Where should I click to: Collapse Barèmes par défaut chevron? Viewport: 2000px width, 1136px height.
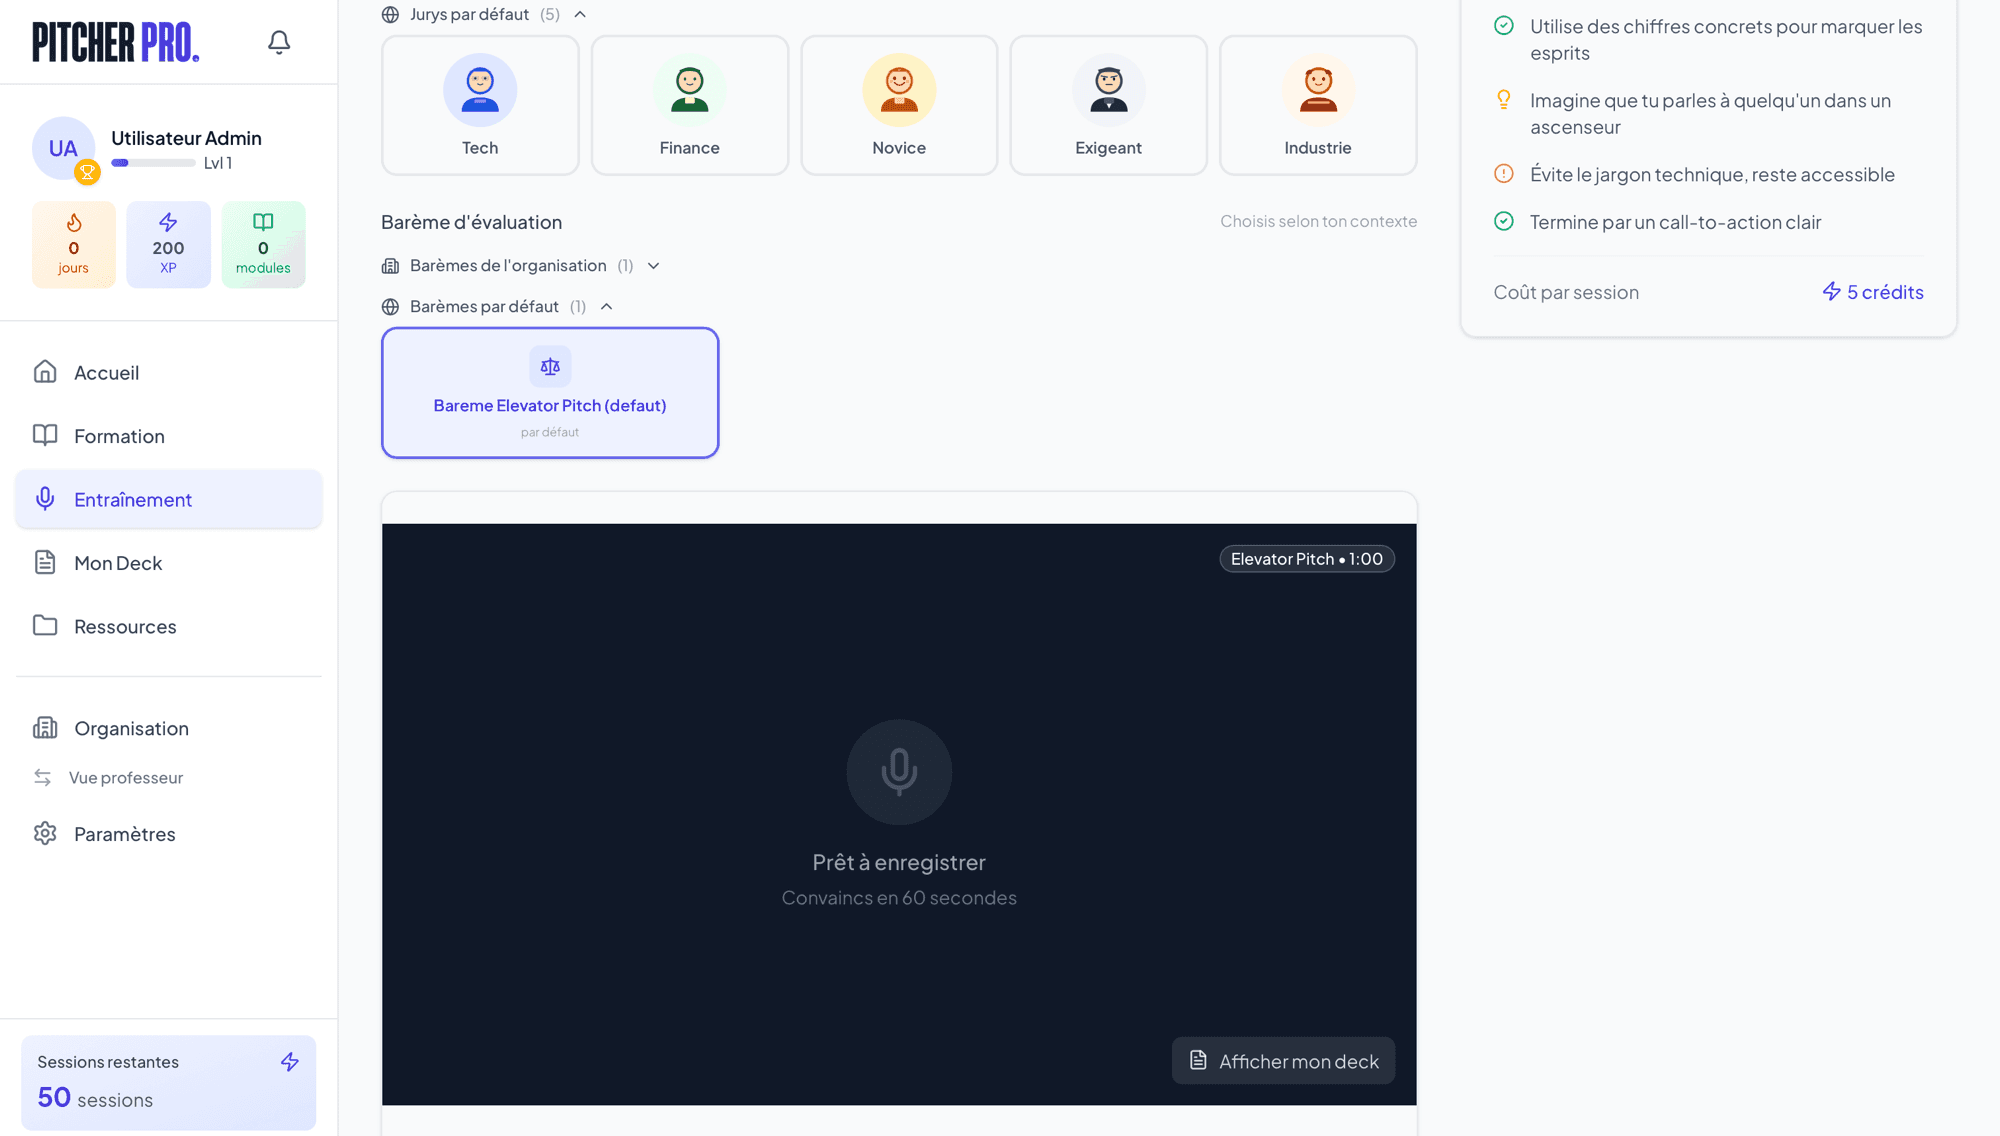[607, 307]
